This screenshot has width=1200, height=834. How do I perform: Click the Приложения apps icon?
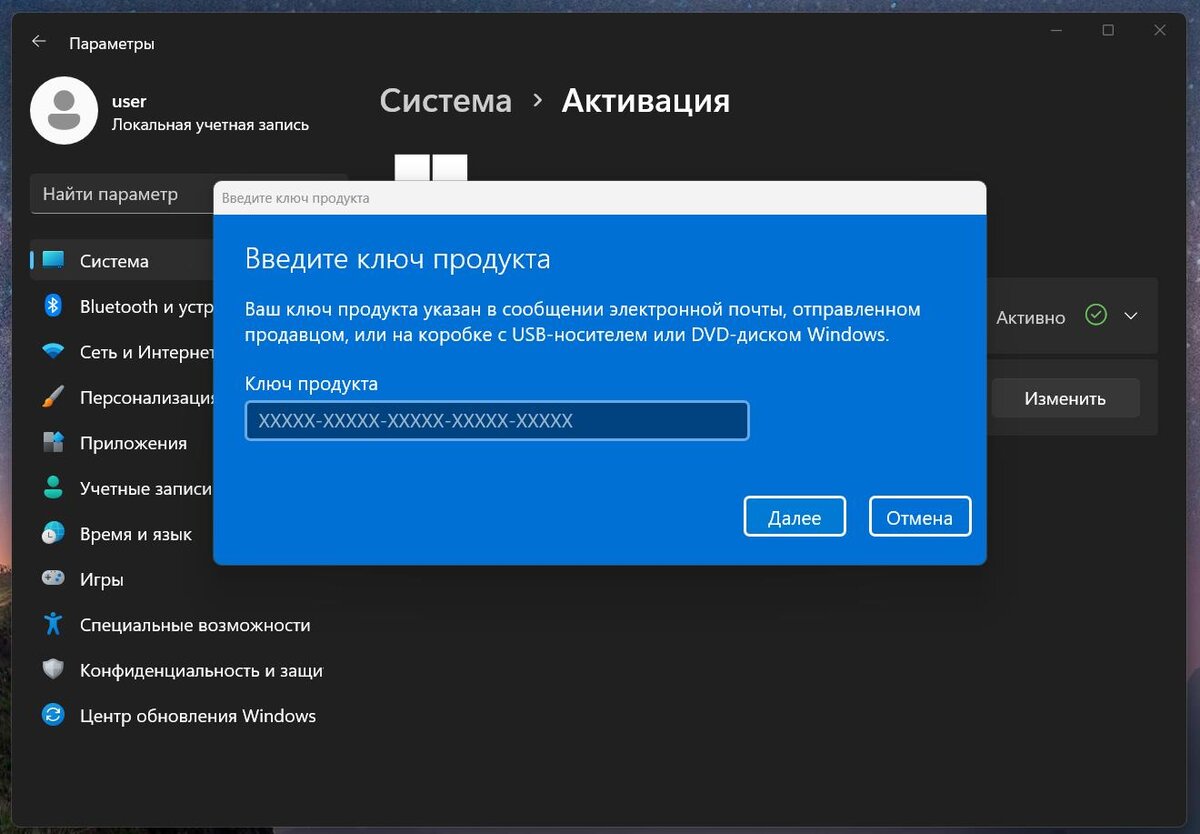pyautogui.click(x=53, y=442)
